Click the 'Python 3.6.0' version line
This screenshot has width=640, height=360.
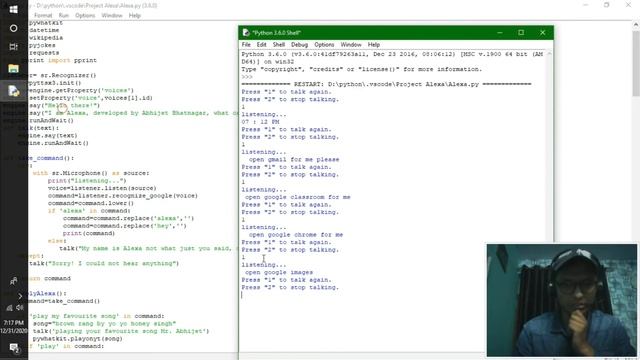[392, 54]
